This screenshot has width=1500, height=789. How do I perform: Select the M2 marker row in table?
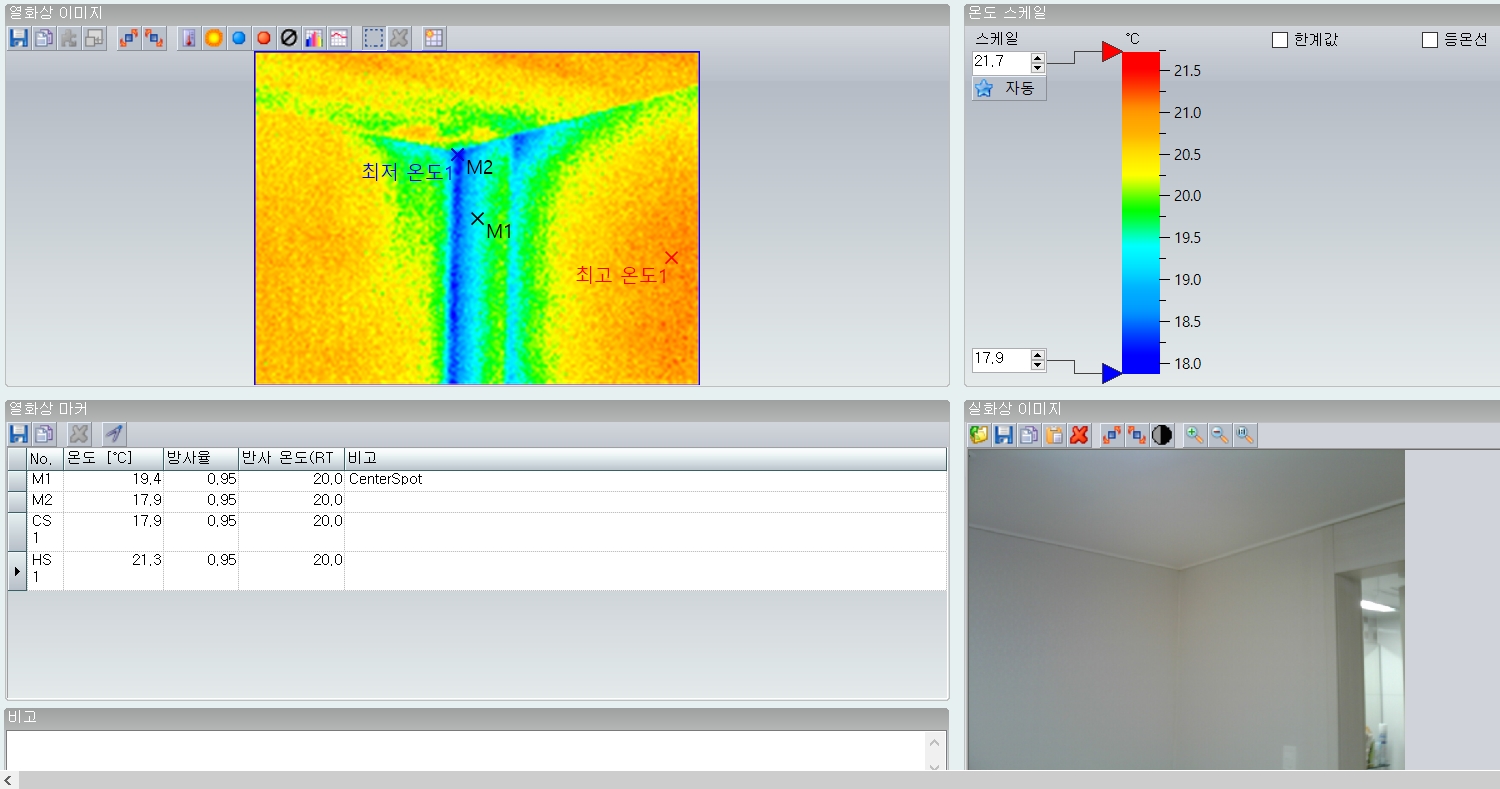coord(42,500)
